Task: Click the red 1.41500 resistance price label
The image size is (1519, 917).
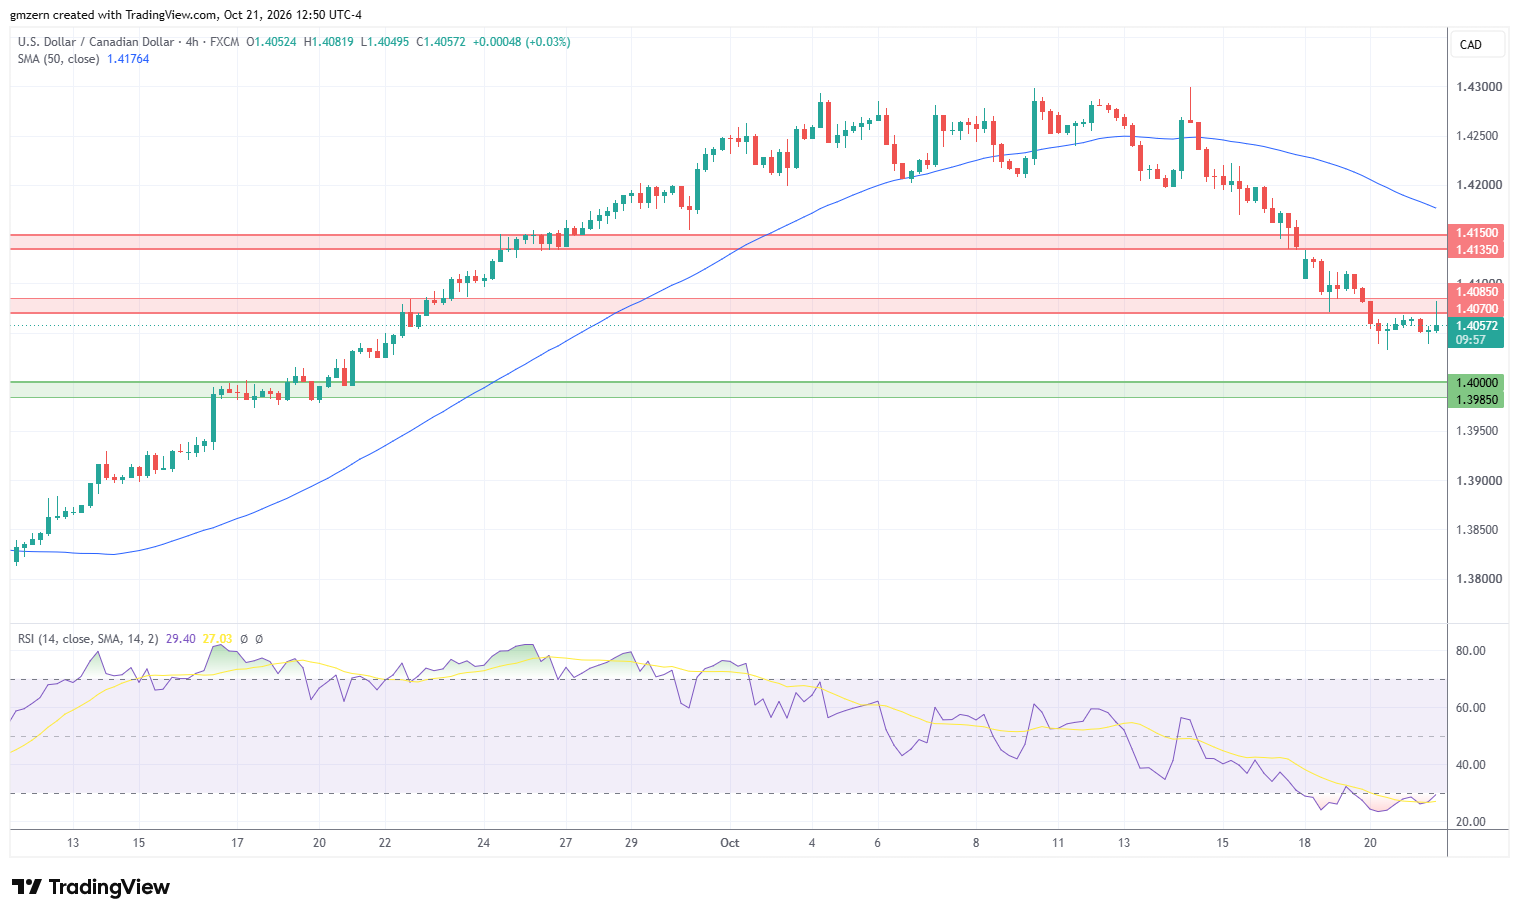Action: pyautogui.click(x=1476, y=233)
